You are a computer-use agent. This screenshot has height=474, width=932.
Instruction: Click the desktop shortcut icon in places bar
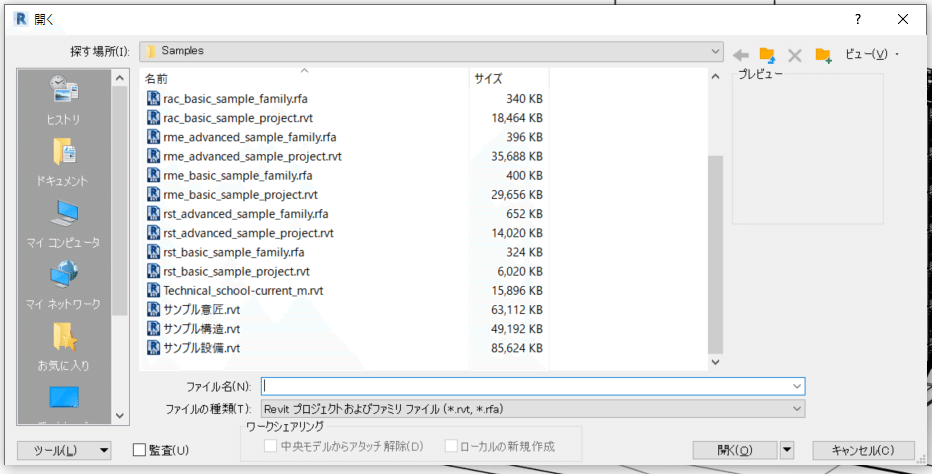click(x=64, y=397)
